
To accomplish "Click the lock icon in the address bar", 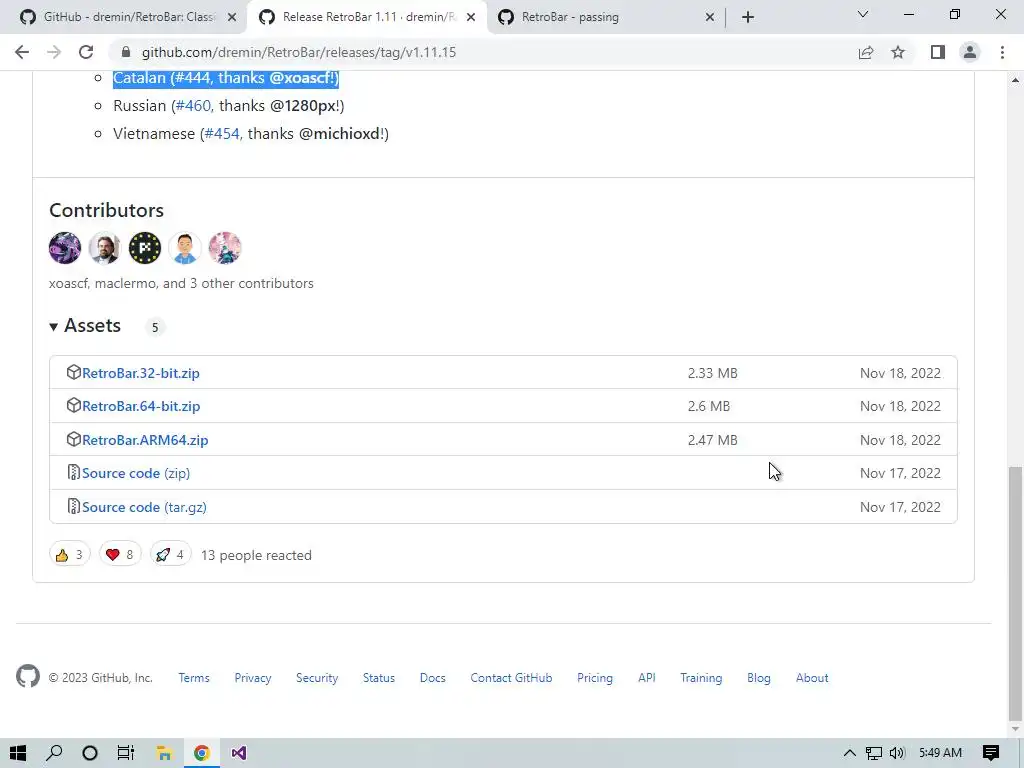I will click(x=126, y=52).
